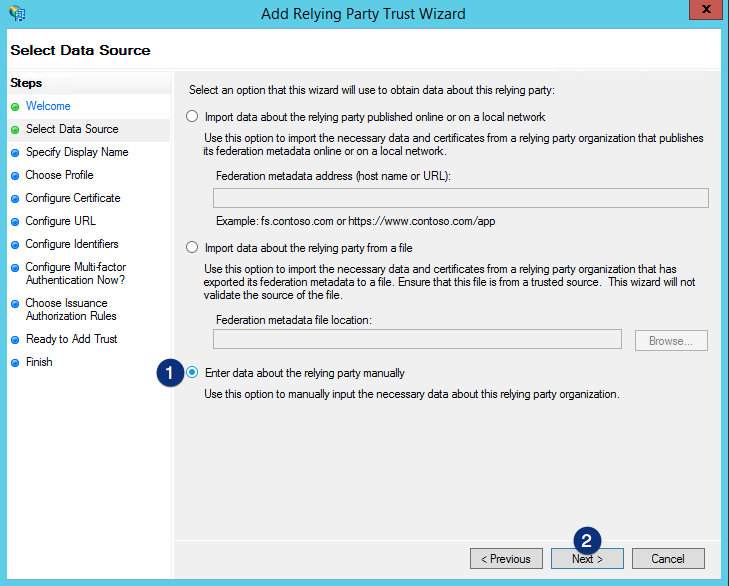Image resolution: width=729 pixels, height=586 pixels.
Task: Click green bullet next to Select Data Source
Action: point(15,130)
